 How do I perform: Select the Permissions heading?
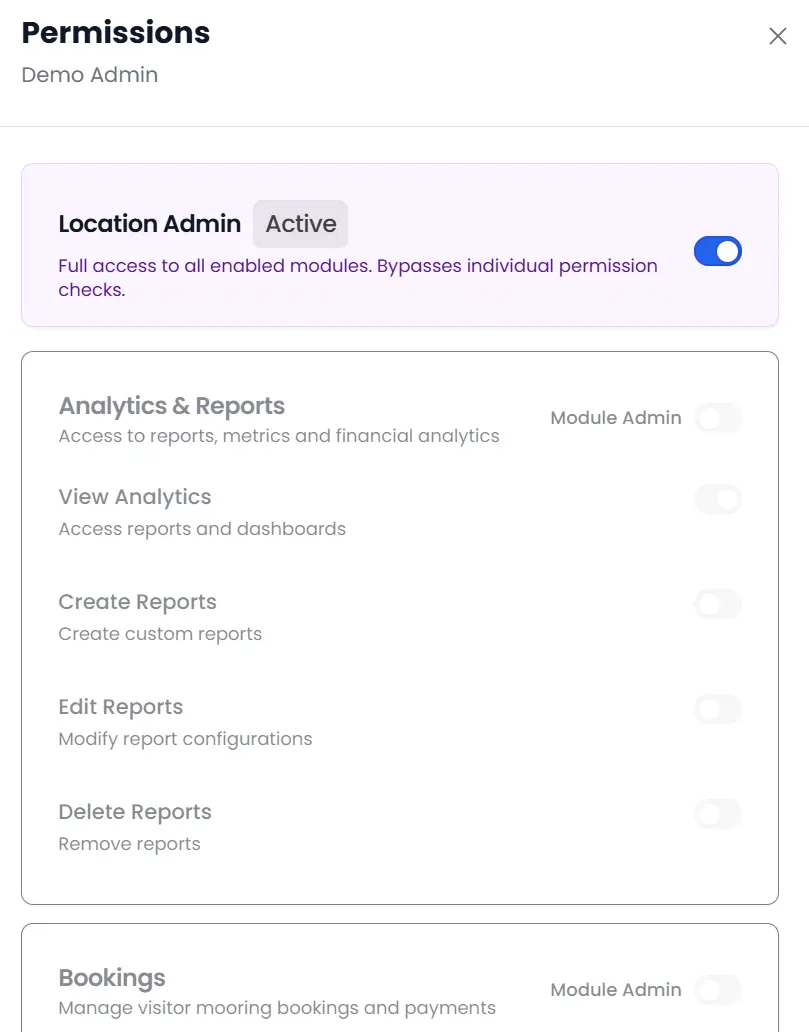(x=115, y=33)
